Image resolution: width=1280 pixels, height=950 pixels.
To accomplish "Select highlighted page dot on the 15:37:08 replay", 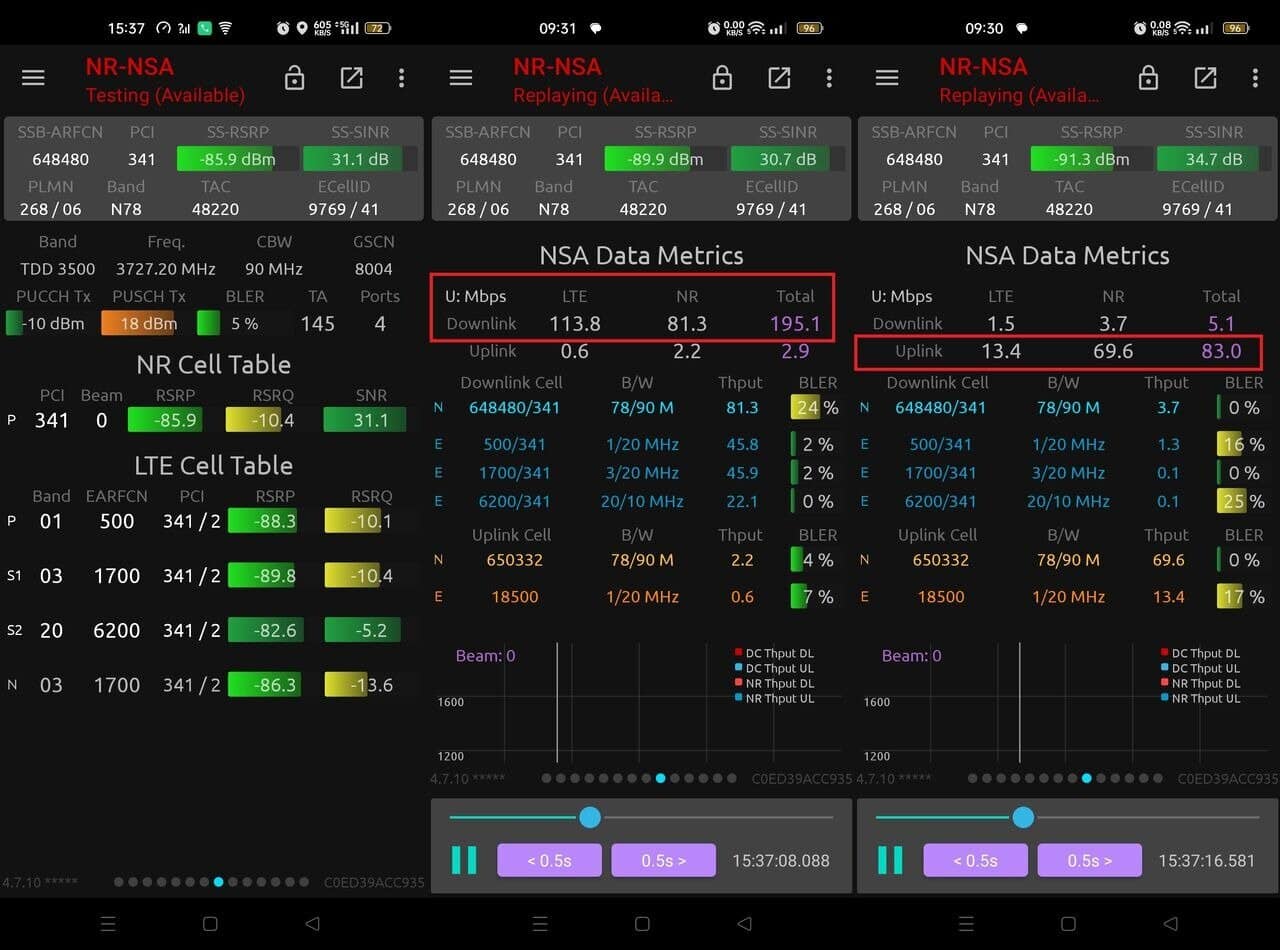I will [x=660, y=778].
